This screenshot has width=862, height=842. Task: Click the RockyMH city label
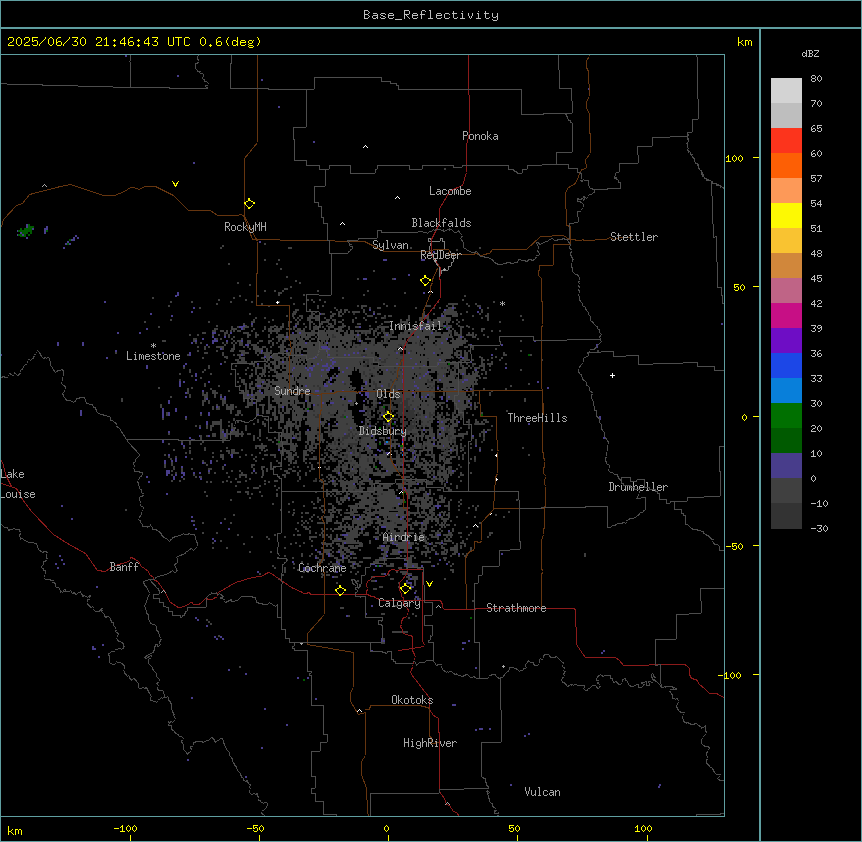click(x=245, y=227)
